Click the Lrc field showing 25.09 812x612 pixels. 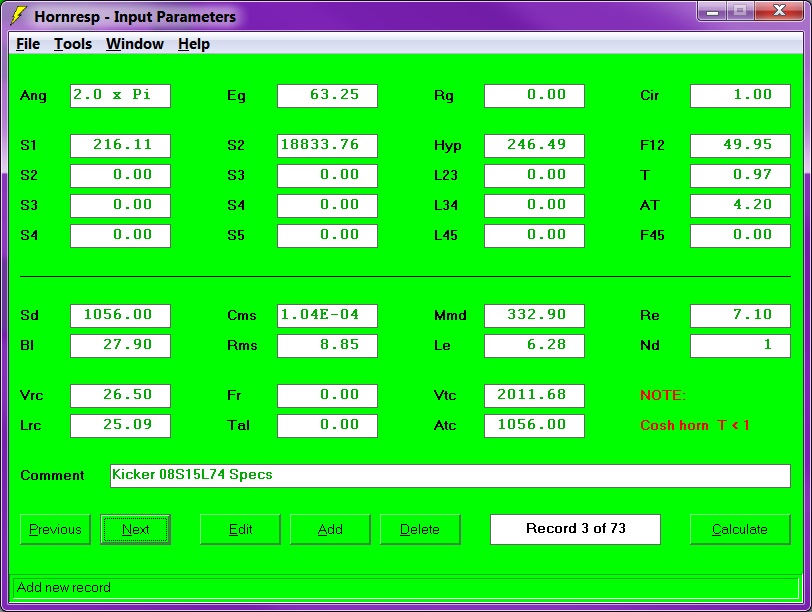120,426
